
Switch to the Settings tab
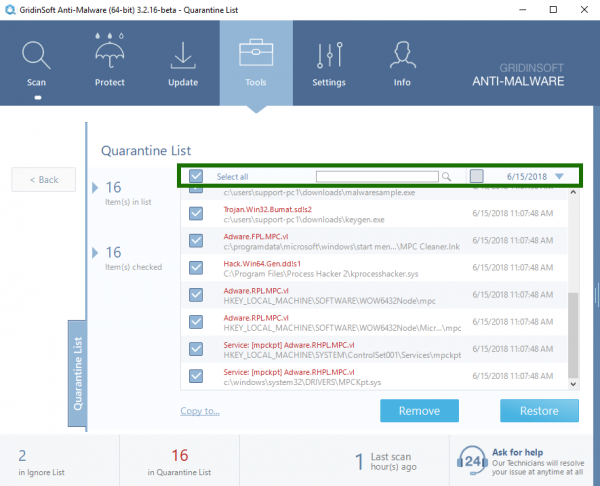(x=329, y=63)
